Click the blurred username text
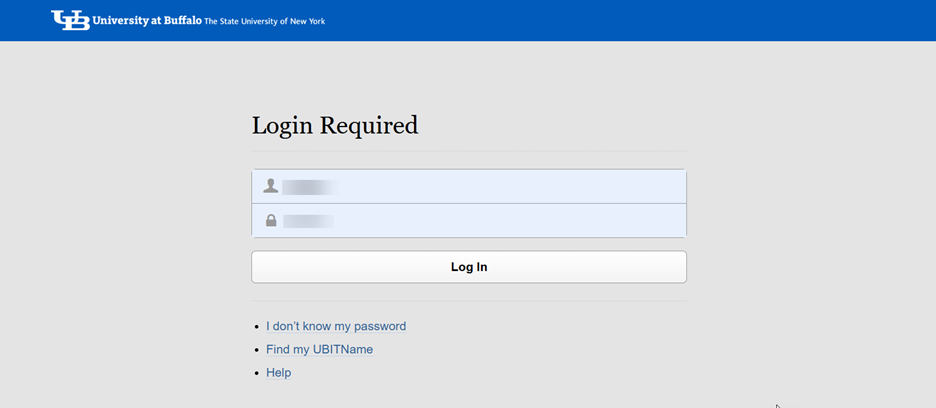 pos(309,186)
